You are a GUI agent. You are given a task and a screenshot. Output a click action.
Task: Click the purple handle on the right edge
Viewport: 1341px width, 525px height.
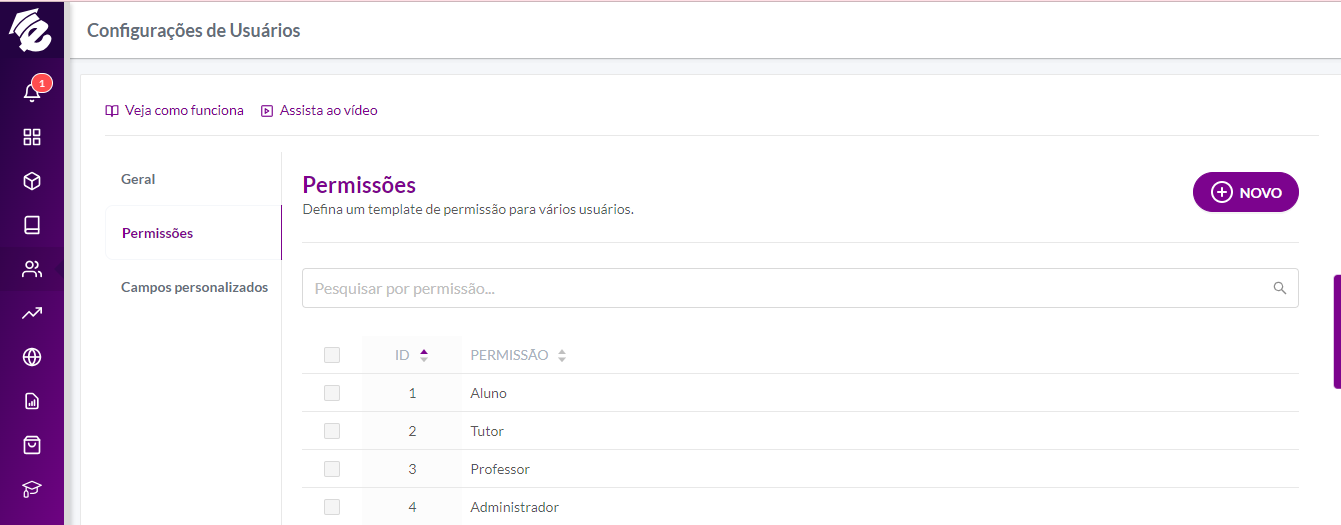pyautogui.click(x=1337, y=332)
